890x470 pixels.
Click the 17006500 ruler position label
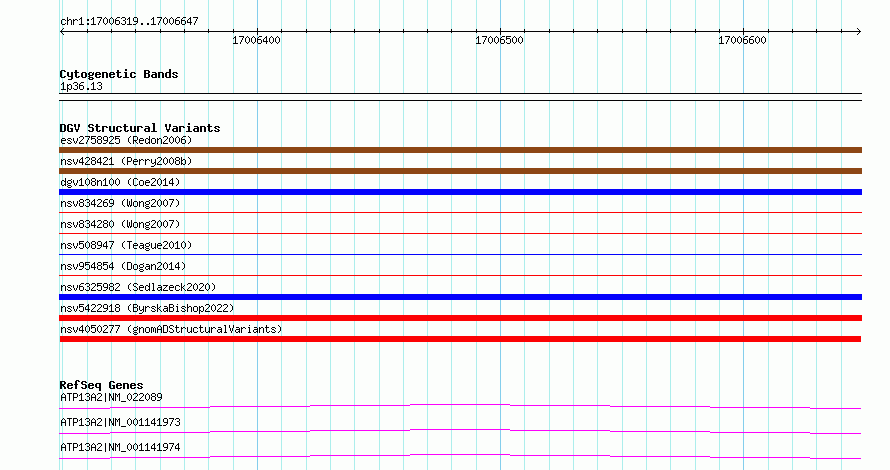tap(499, 40)
